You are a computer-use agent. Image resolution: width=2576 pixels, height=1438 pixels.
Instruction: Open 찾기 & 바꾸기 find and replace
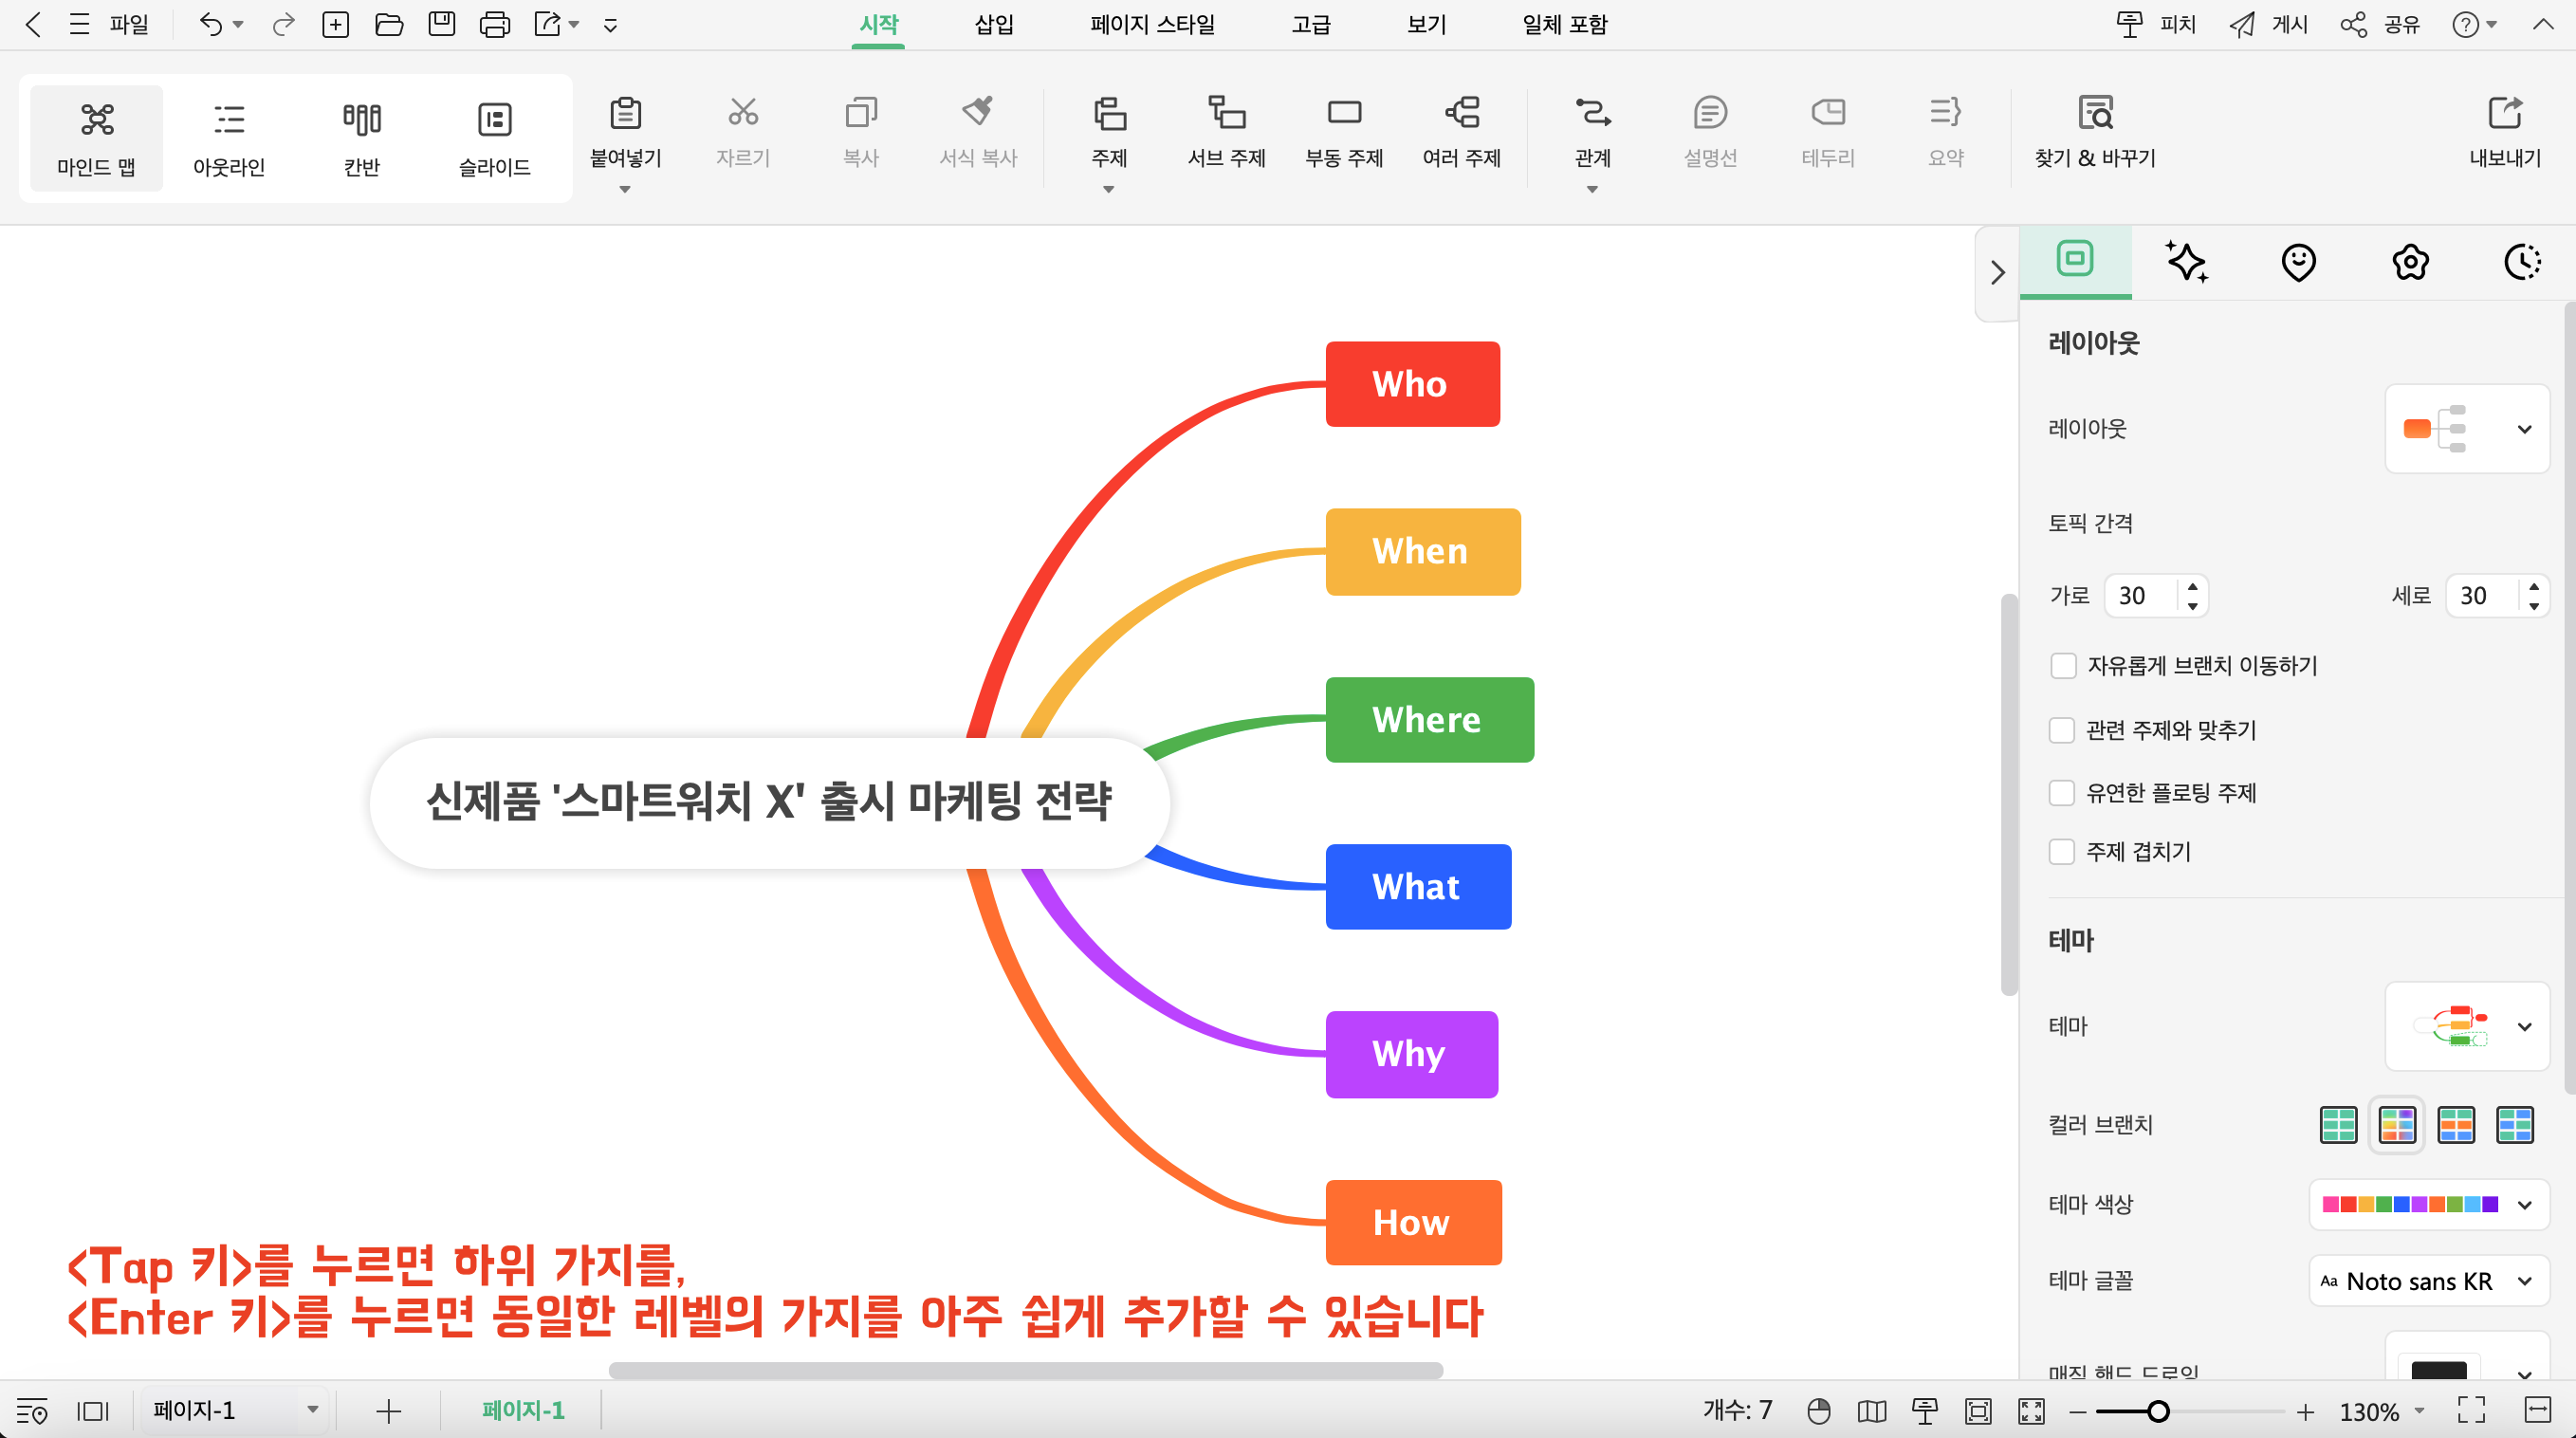(x=2095, y=130)
